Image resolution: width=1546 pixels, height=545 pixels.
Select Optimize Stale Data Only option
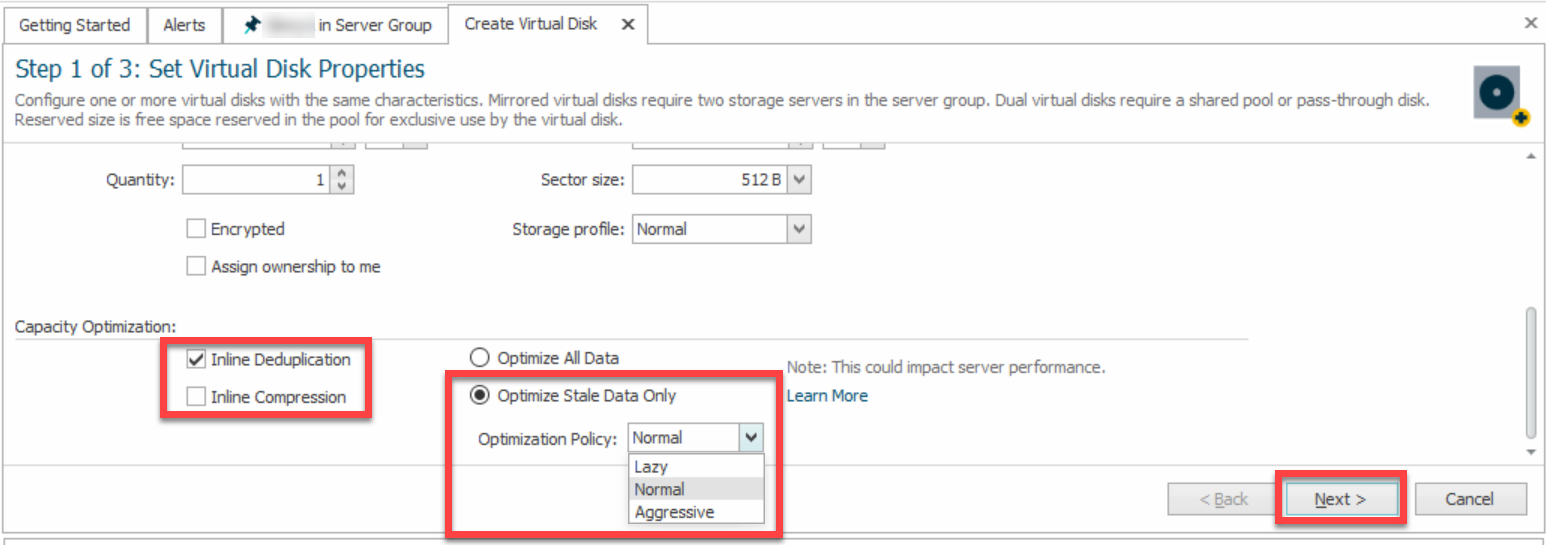point(480,396)
